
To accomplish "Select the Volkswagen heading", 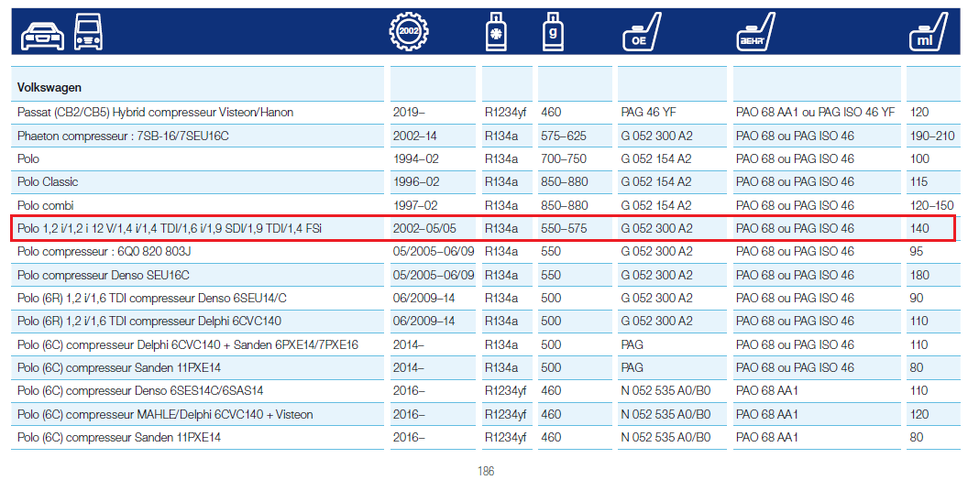I will [x=49, y=88].
